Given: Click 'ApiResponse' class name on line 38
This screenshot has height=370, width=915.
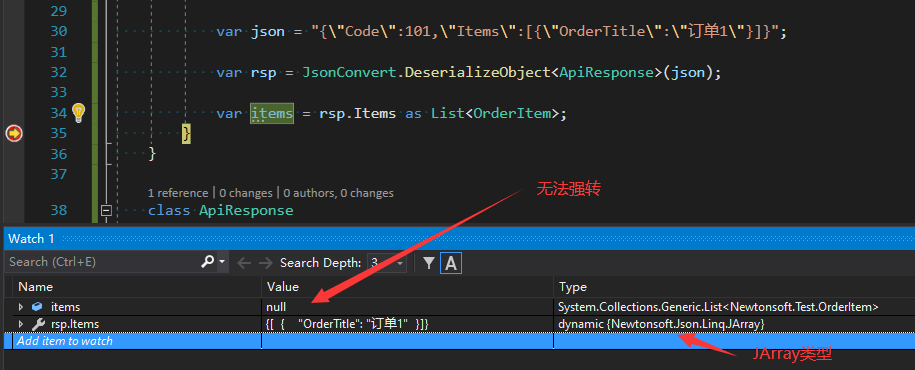Looking at the screenshot, I should click(x=246, y=210).
